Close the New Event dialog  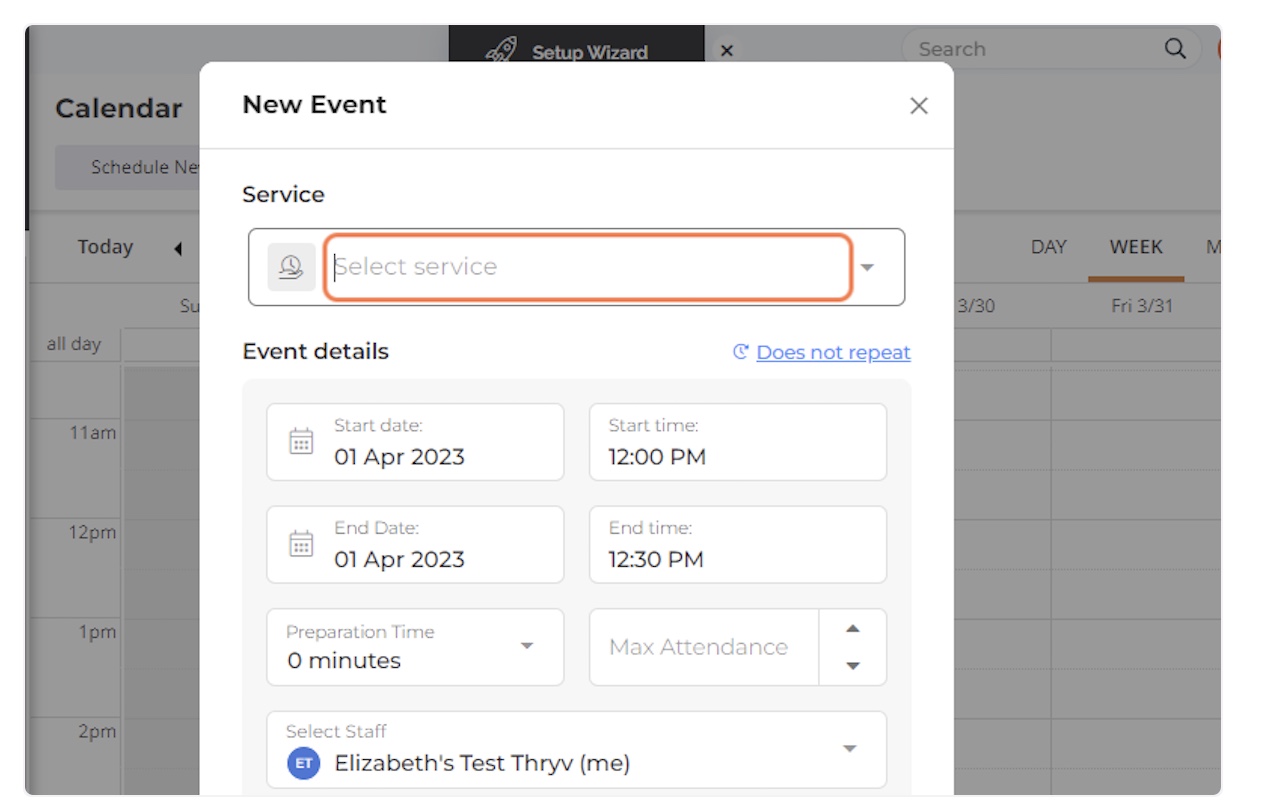coord(918,106)
